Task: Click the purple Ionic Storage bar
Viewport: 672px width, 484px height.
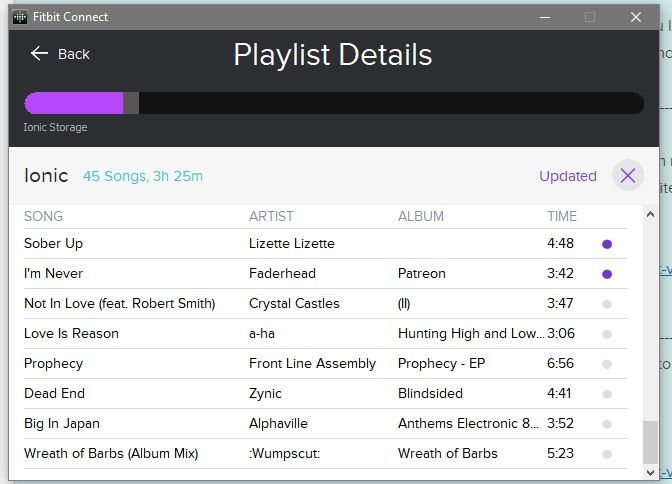Action: (x=74, y=103)
